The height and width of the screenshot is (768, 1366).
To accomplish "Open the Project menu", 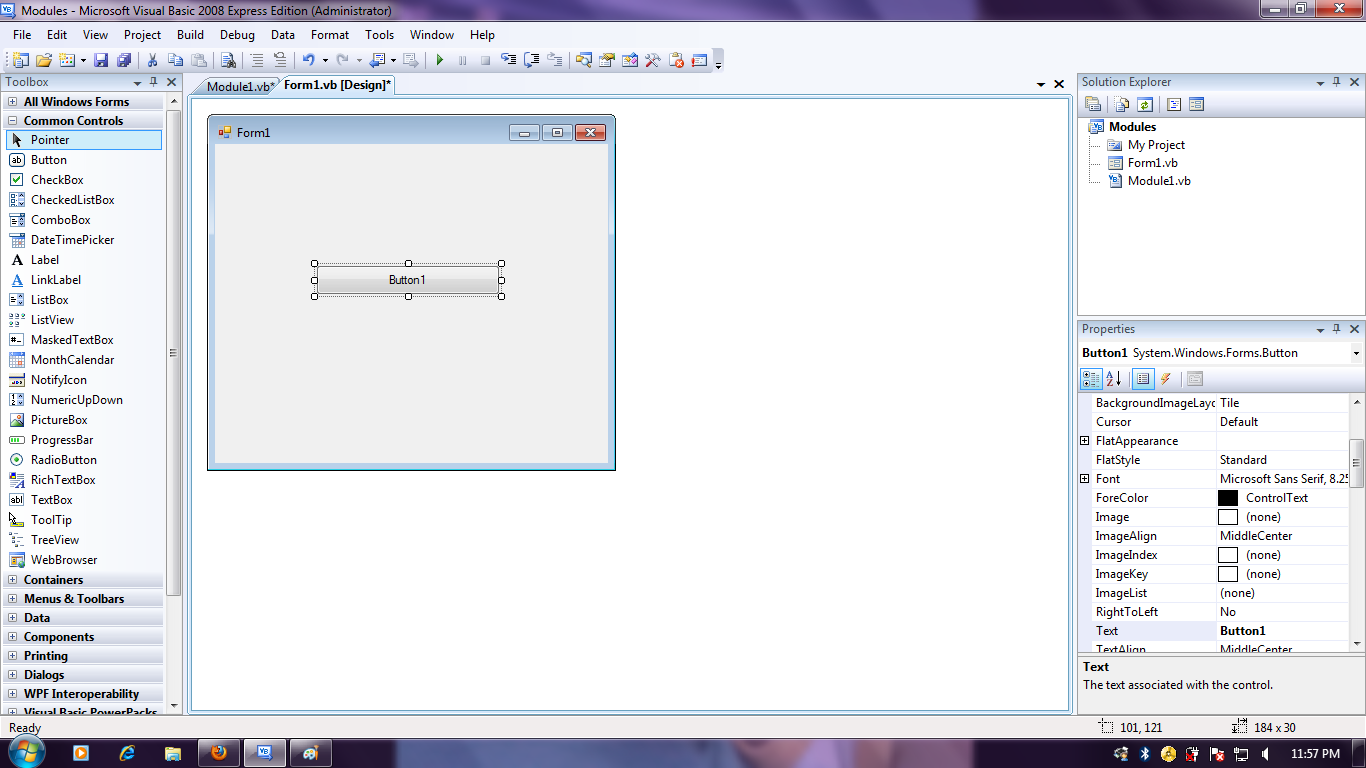I will (142, 34).
